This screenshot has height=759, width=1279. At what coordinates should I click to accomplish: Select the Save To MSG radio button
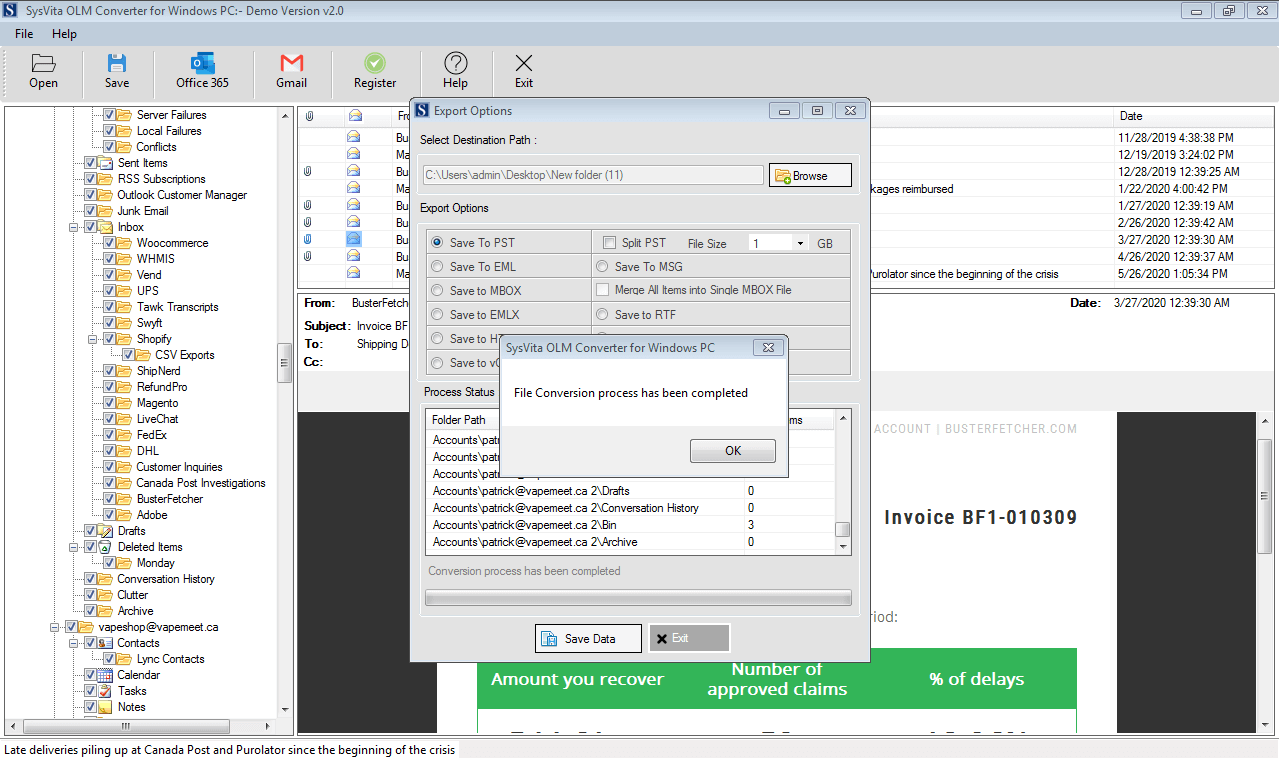[602, 267]
